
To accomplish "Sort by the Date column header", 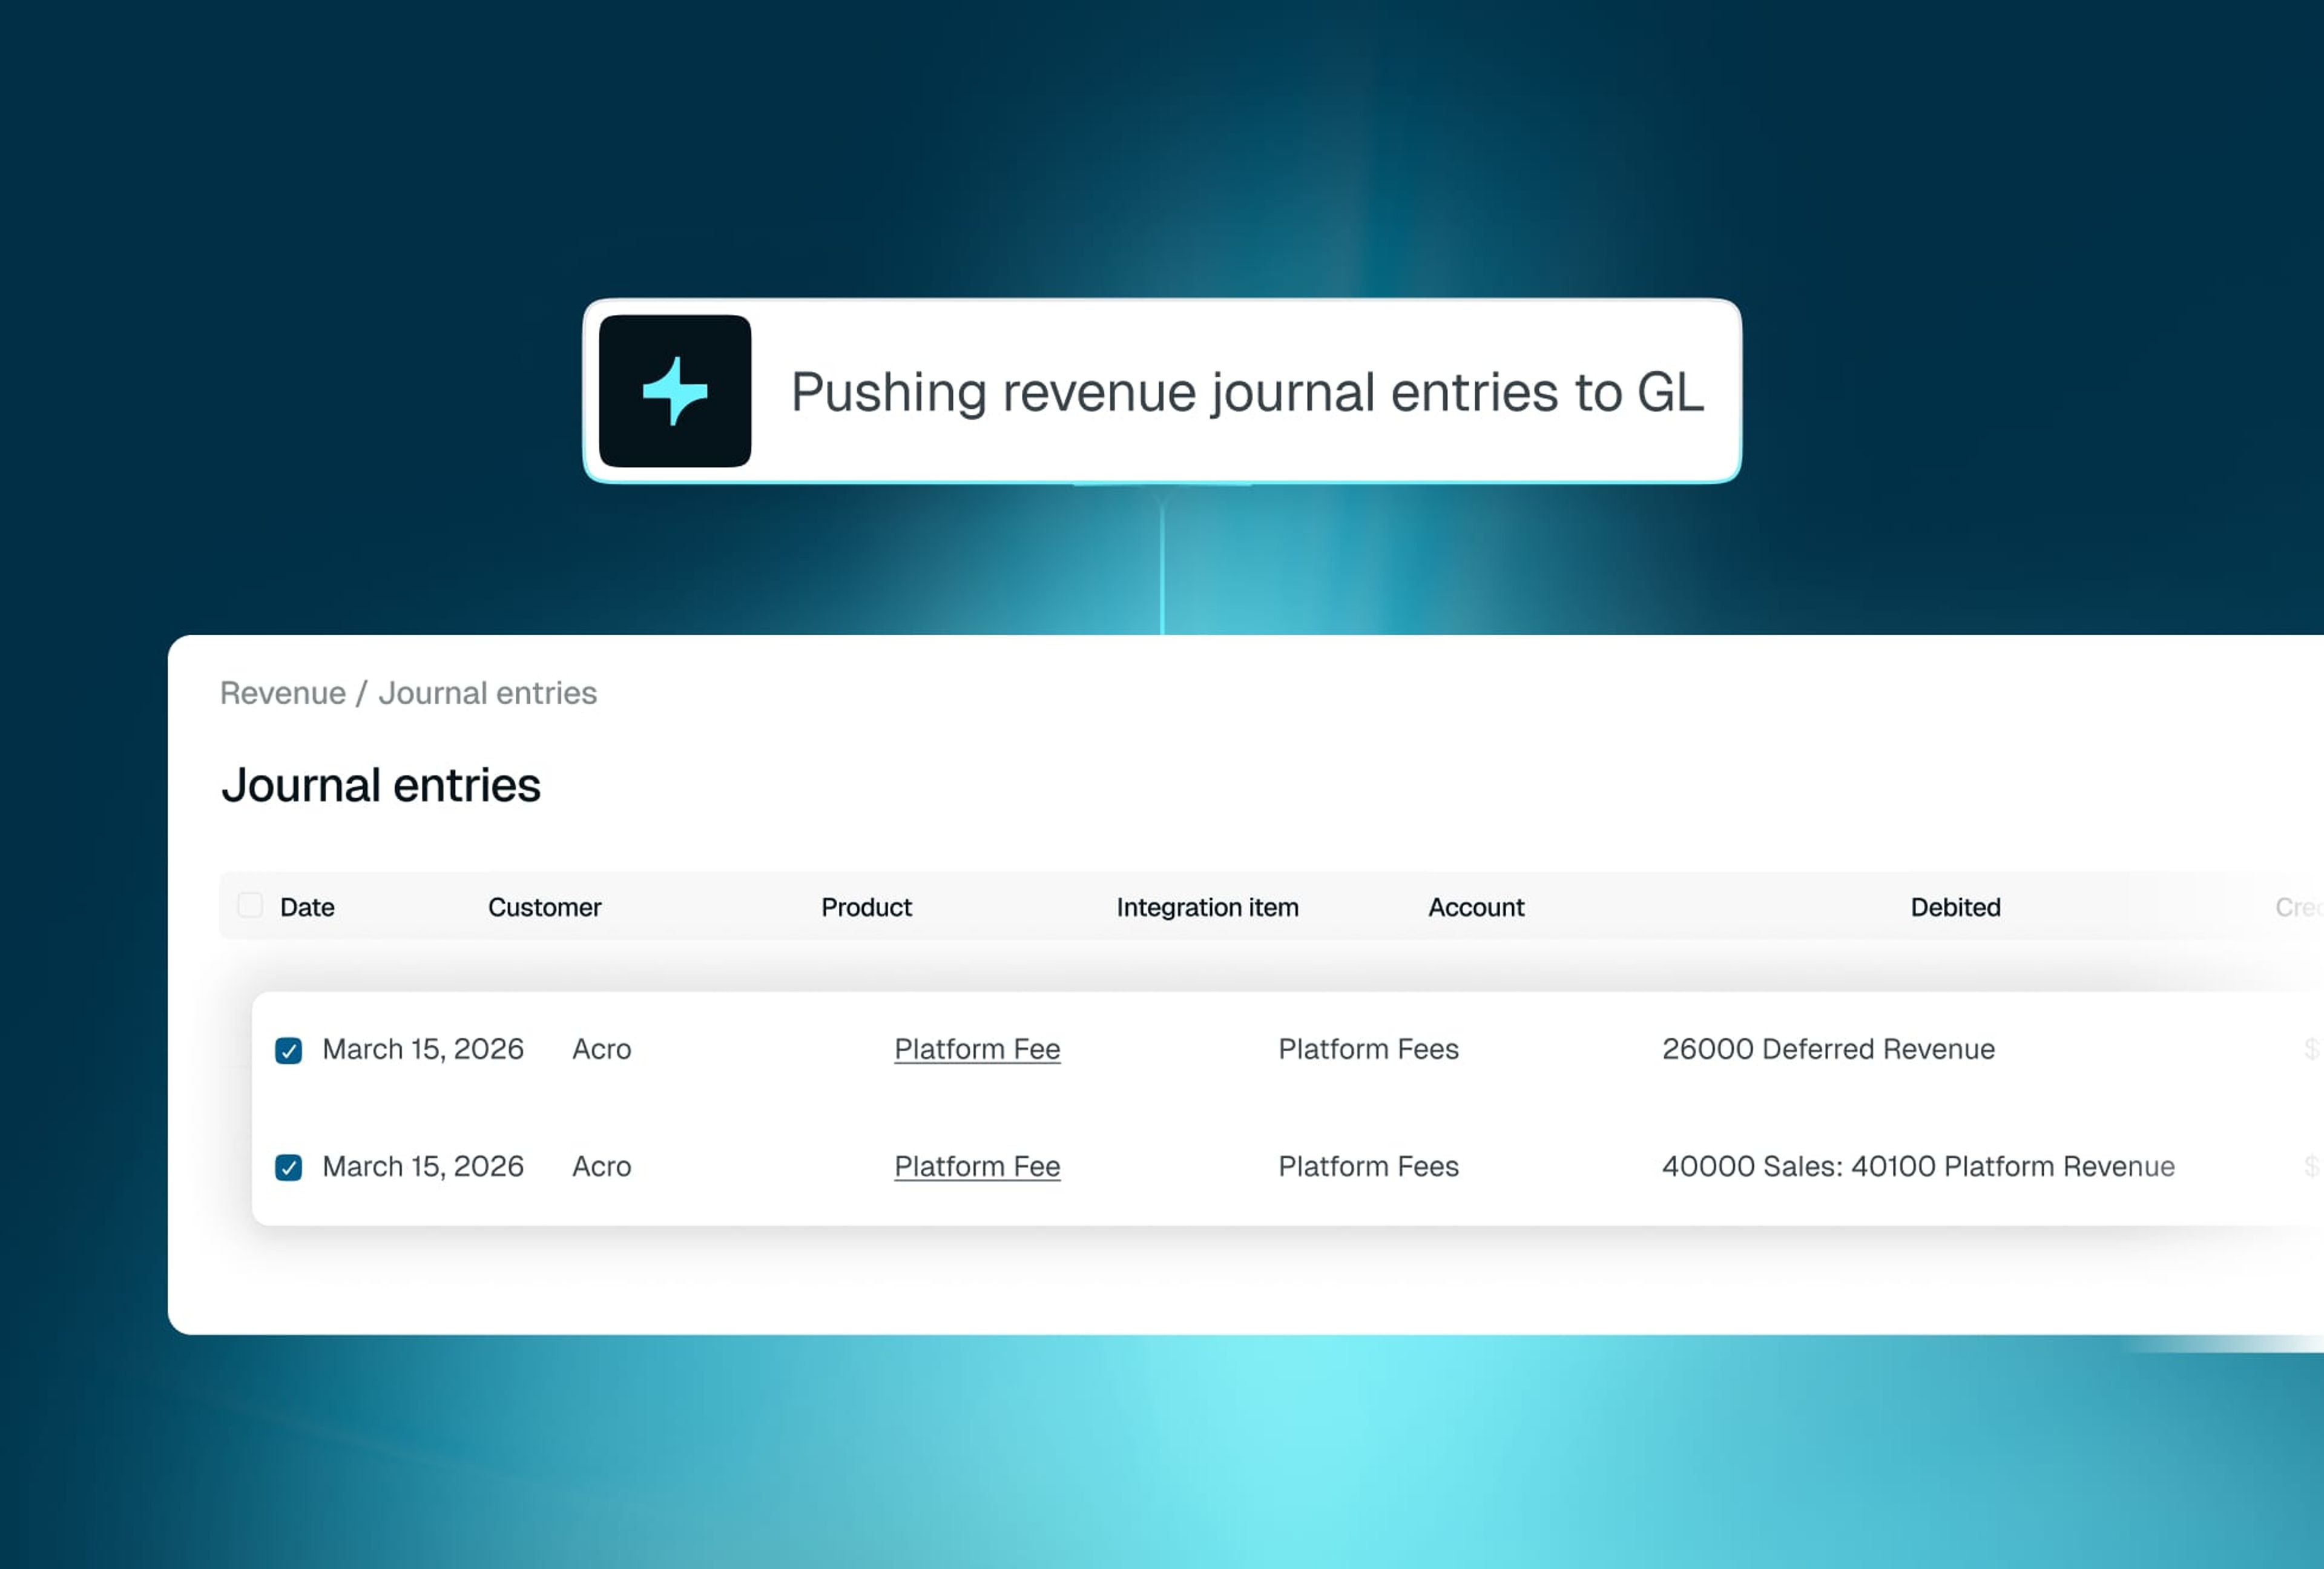I will click(x=307, y=907).
